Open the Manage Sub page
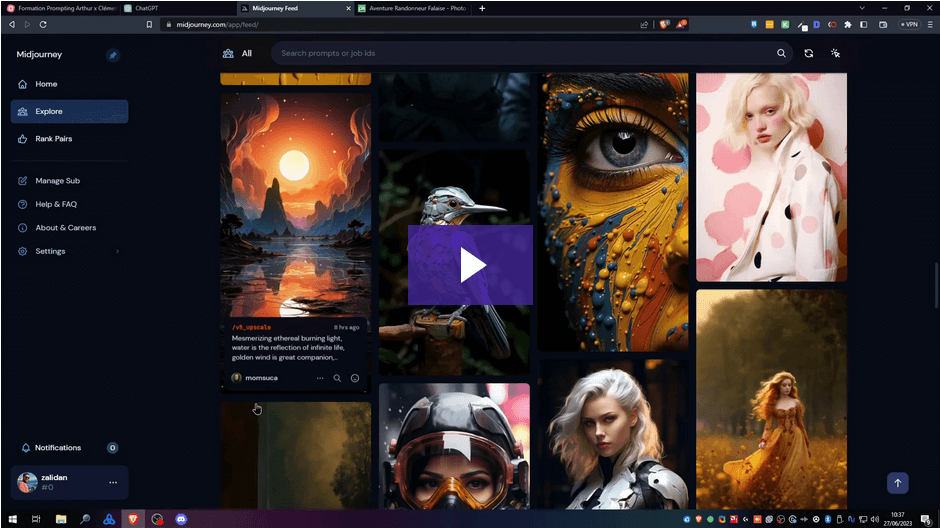 pos(57,181)
